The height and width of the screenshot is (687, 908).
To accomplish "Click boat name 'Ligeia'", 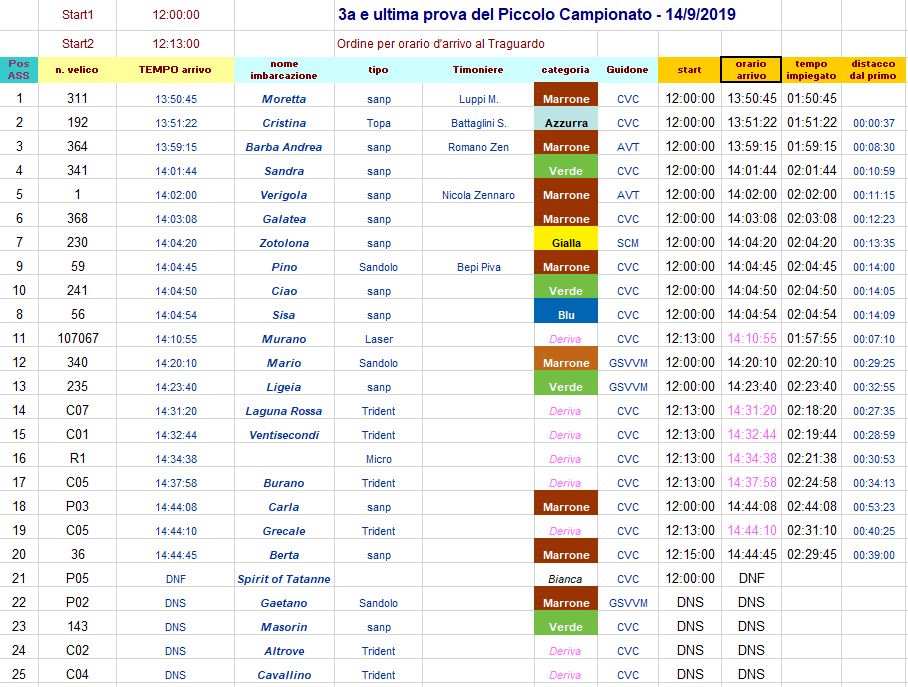I will (284, 387).
